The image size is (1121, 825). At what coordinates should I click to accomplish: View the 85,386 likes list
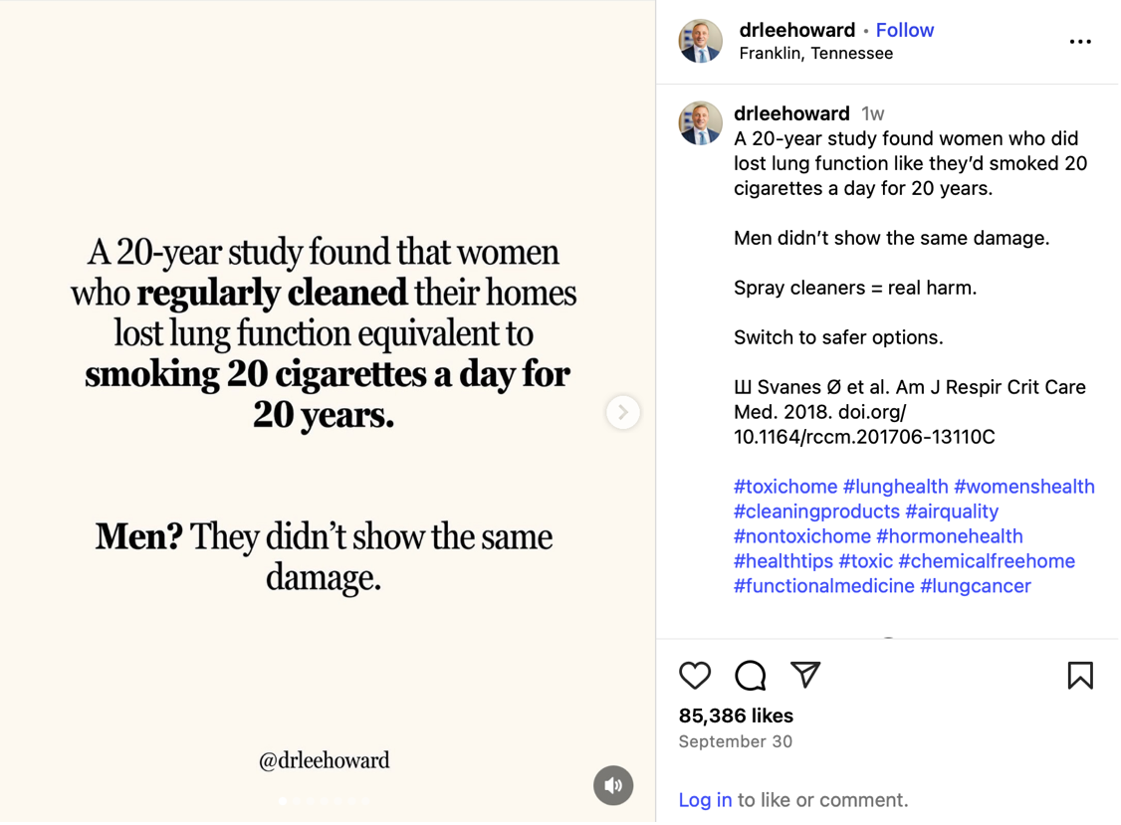[735, 716]
